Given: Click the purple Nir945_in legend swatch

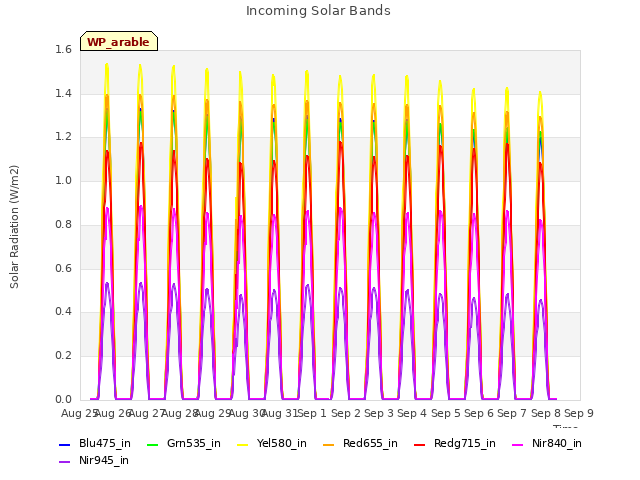Looking at the screenshot, I should click(64, 462).
